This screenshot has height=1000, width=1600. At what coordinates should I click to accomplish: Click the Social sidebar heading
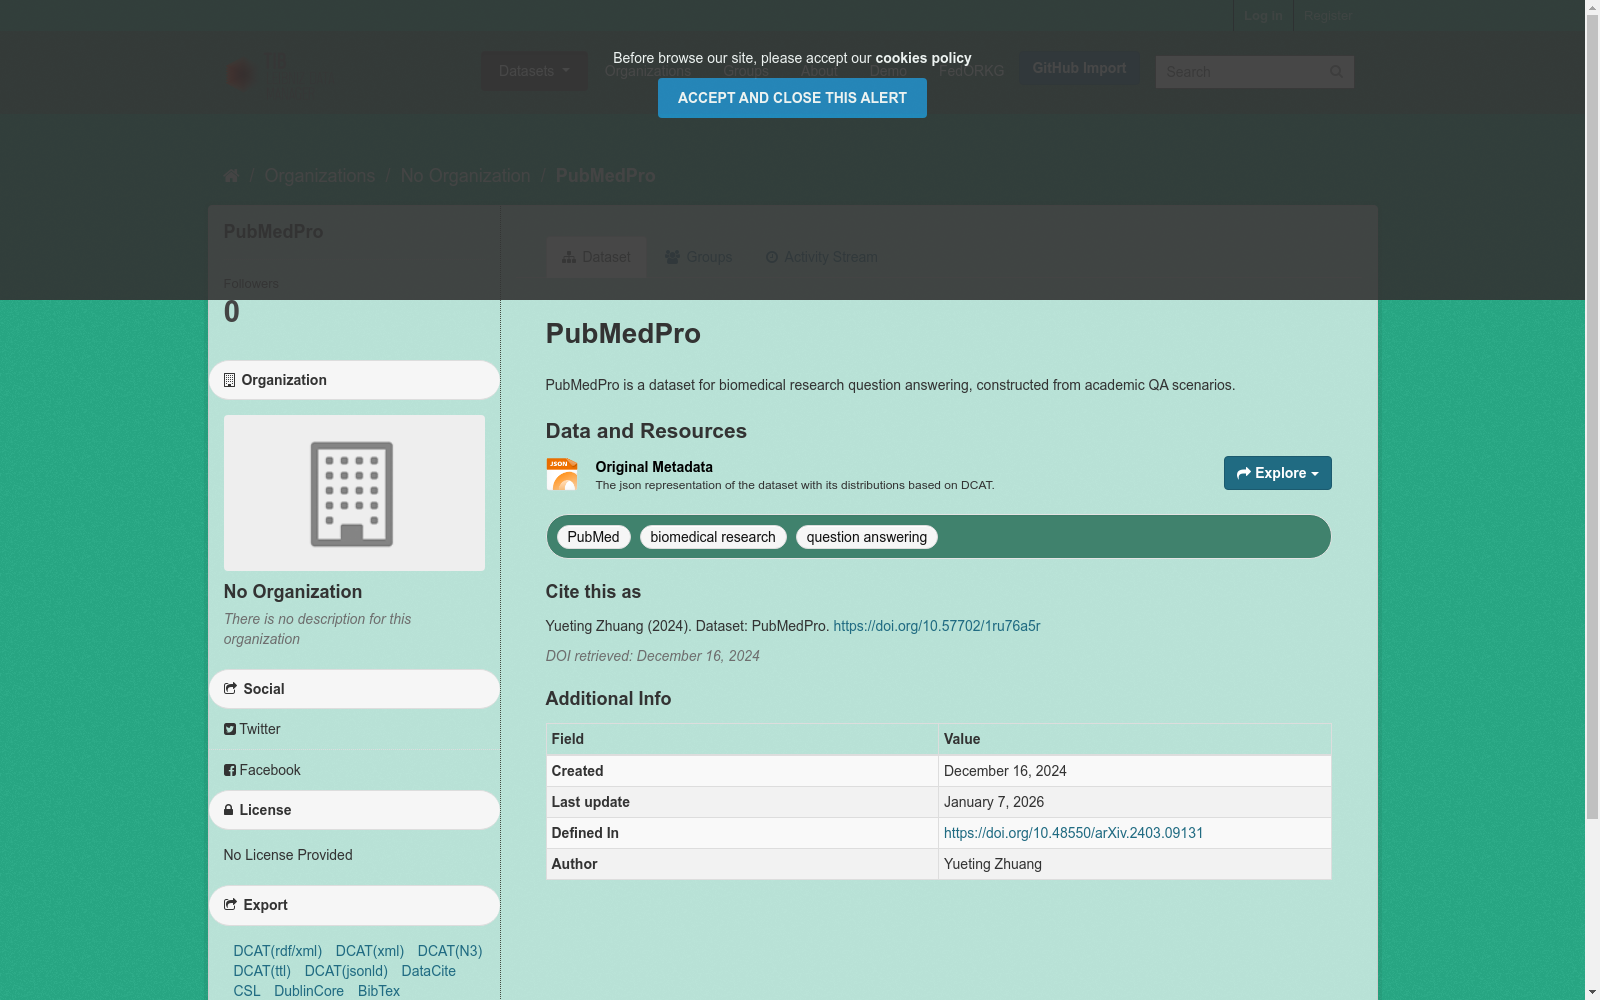point(354,689)
